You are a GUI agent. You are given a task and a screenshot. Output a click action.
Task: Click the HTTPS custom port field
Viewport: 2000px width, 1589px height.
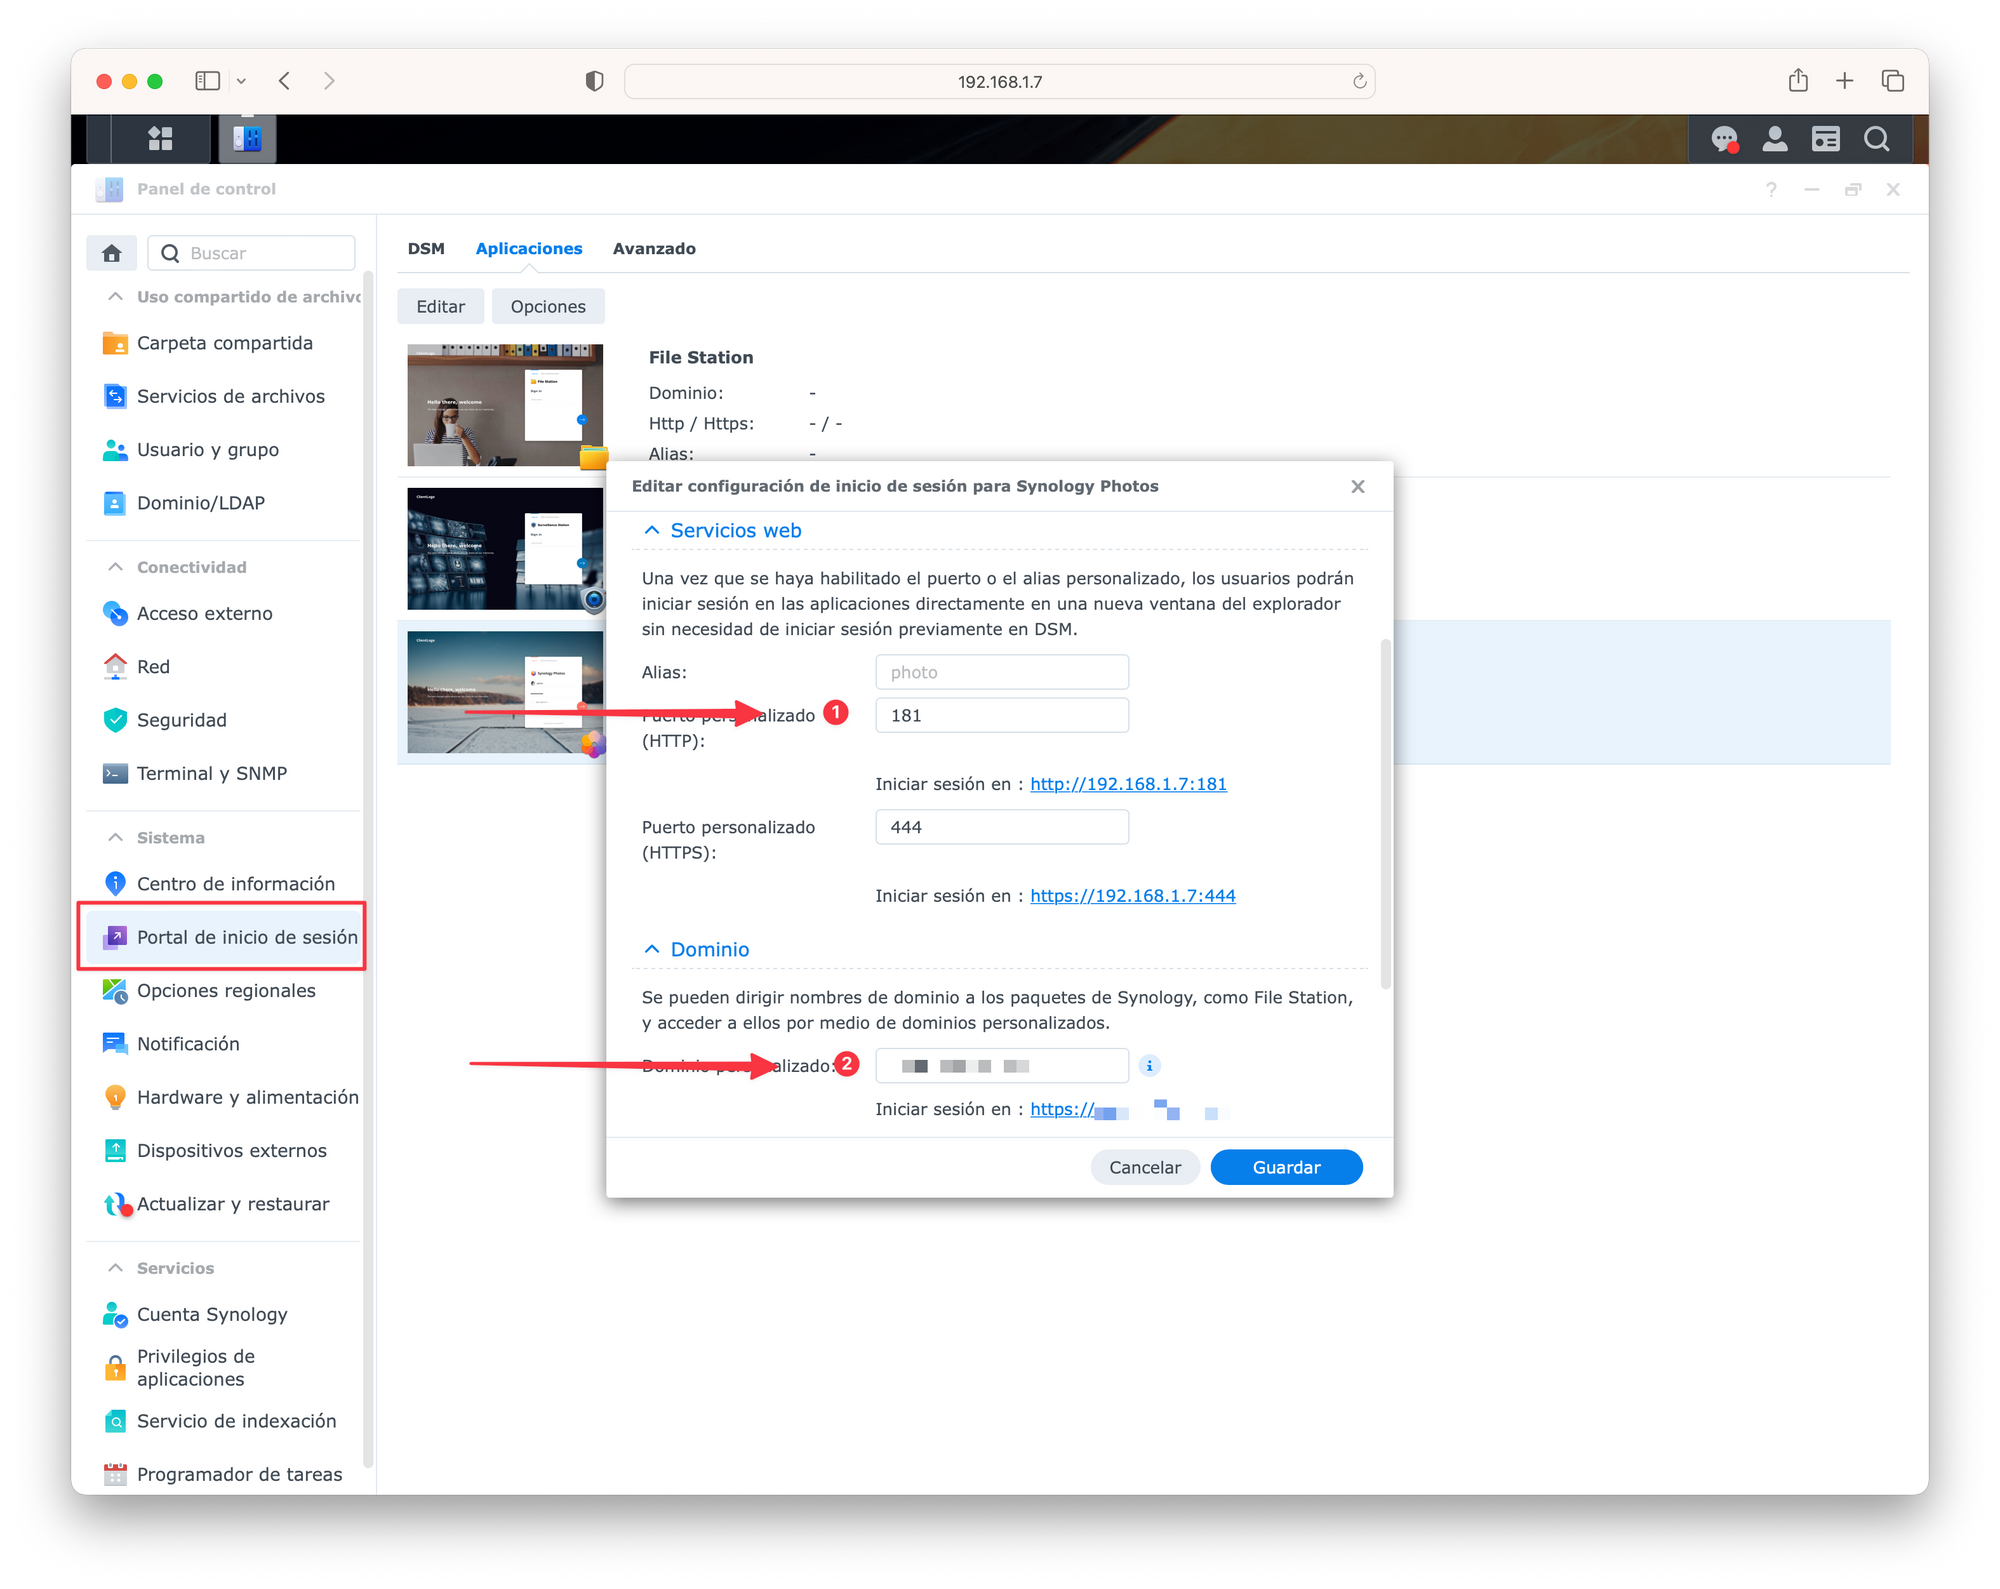(x=1002, y=827)
